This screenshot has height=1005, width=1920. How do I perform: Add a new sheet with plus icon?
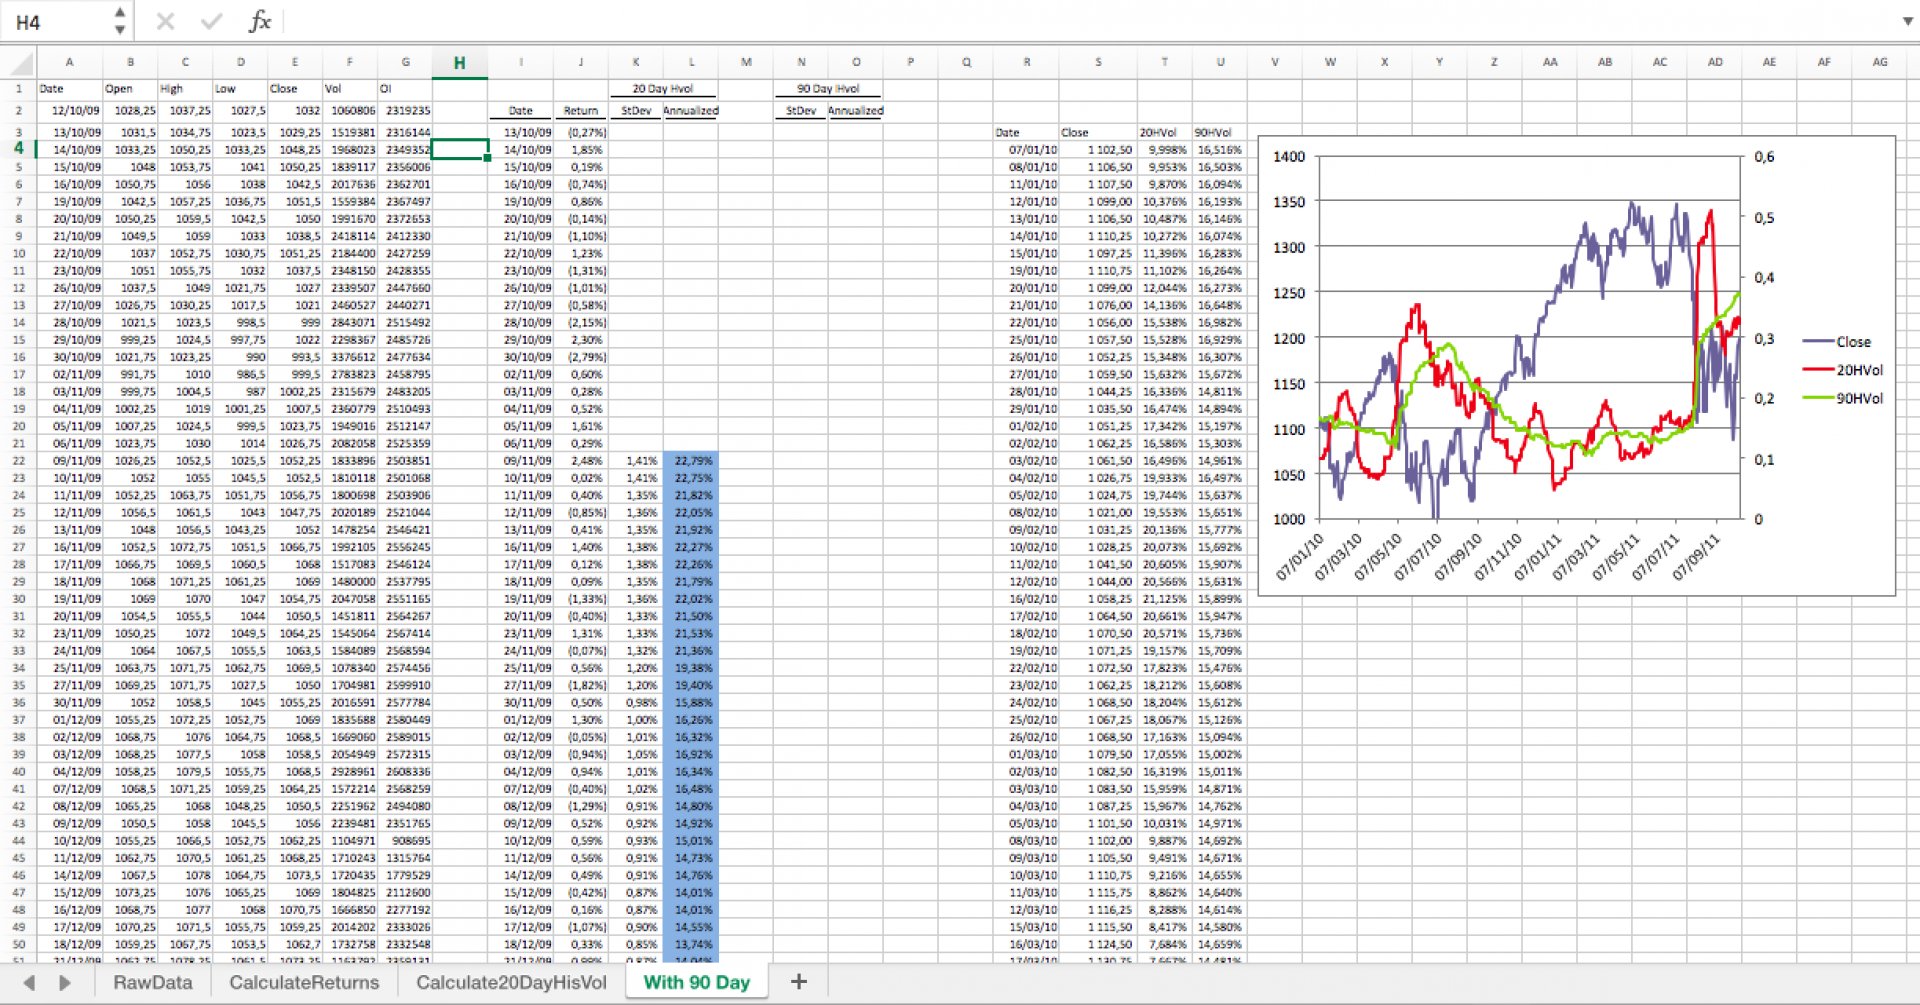pos(798,982)
